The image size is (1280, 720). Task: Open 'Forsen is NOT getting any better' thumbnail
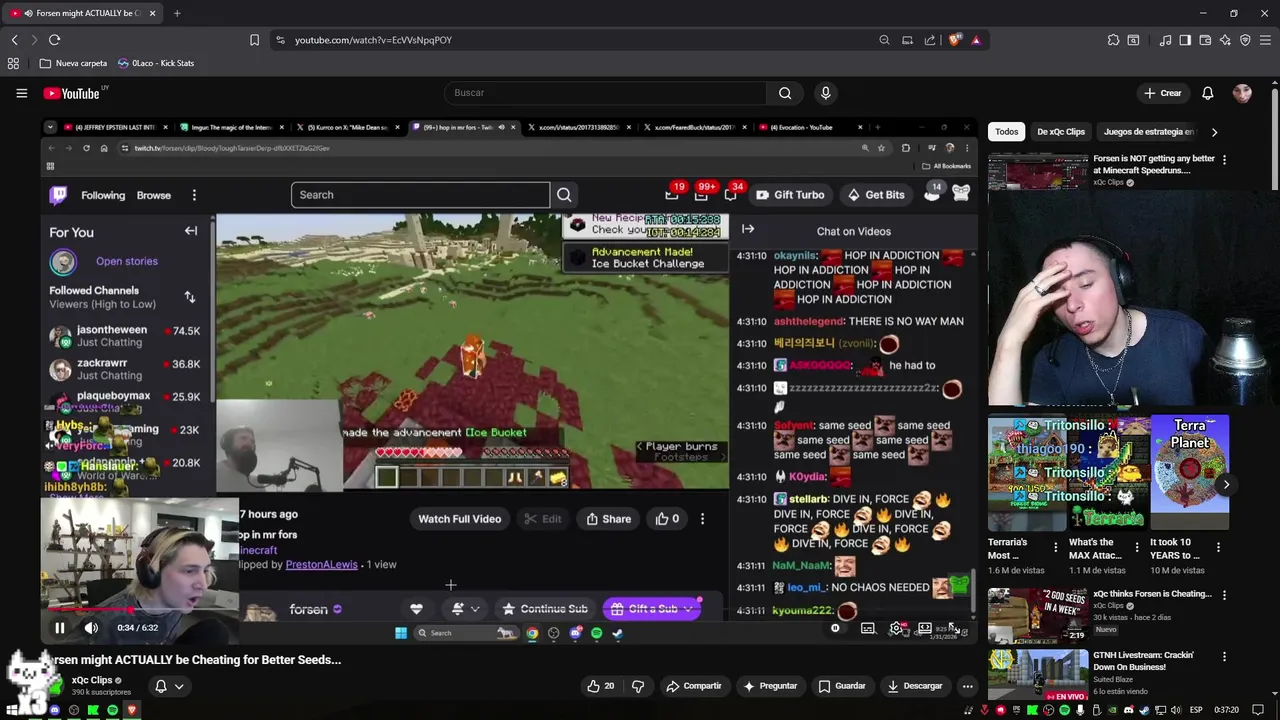[1038, 172]
